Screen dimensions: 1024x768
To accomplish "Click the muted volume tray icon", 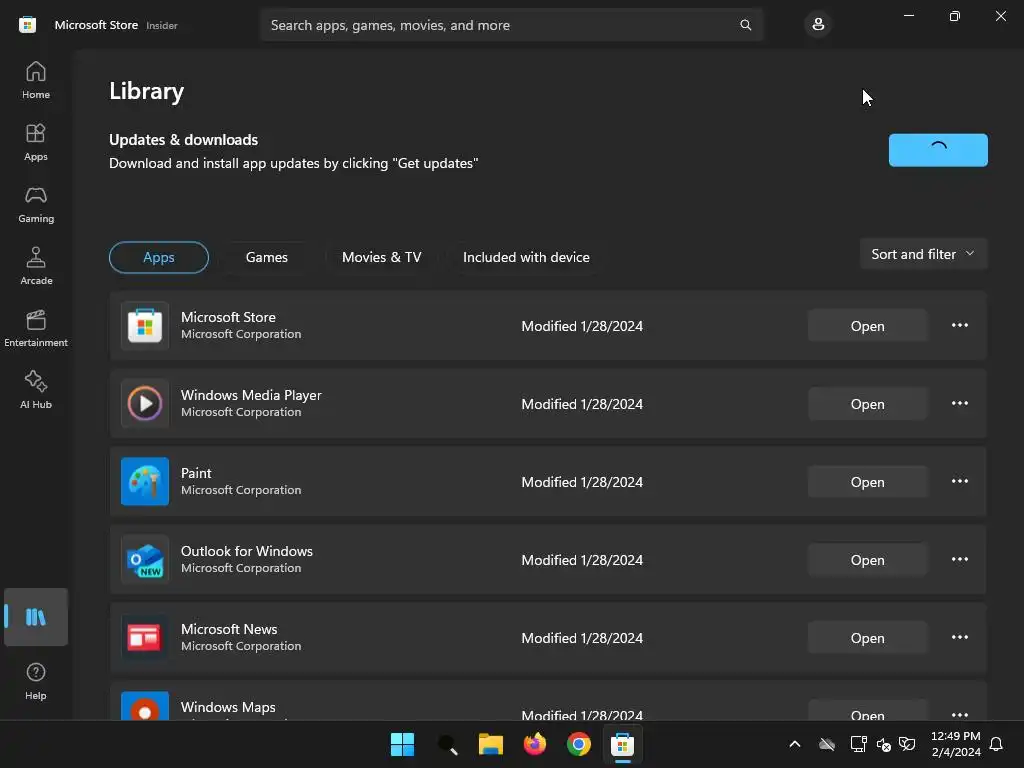I will (x=884, y=744).
